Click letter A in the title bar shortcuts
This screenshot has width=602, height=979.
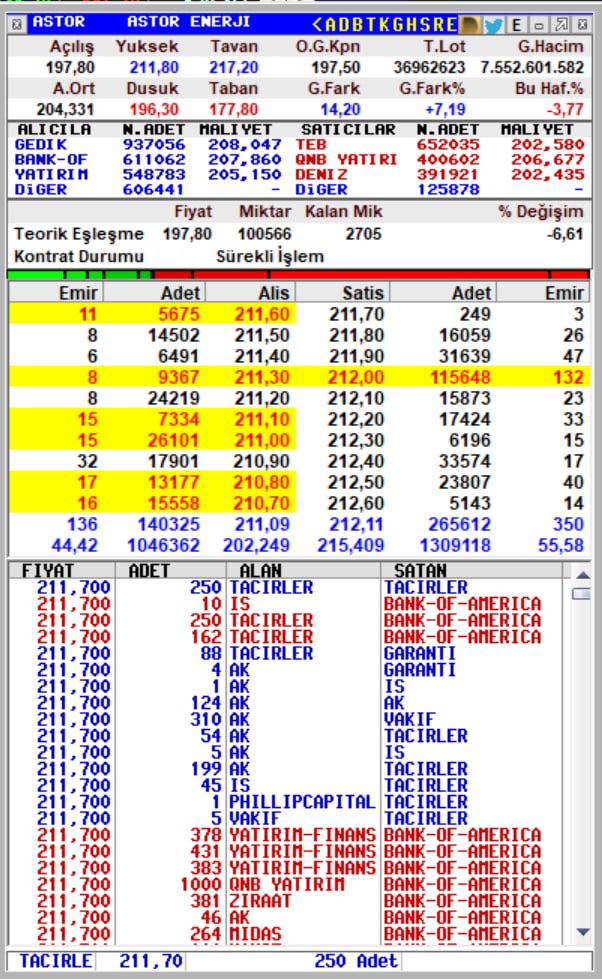pyautogui.click(x=332, y=25)
